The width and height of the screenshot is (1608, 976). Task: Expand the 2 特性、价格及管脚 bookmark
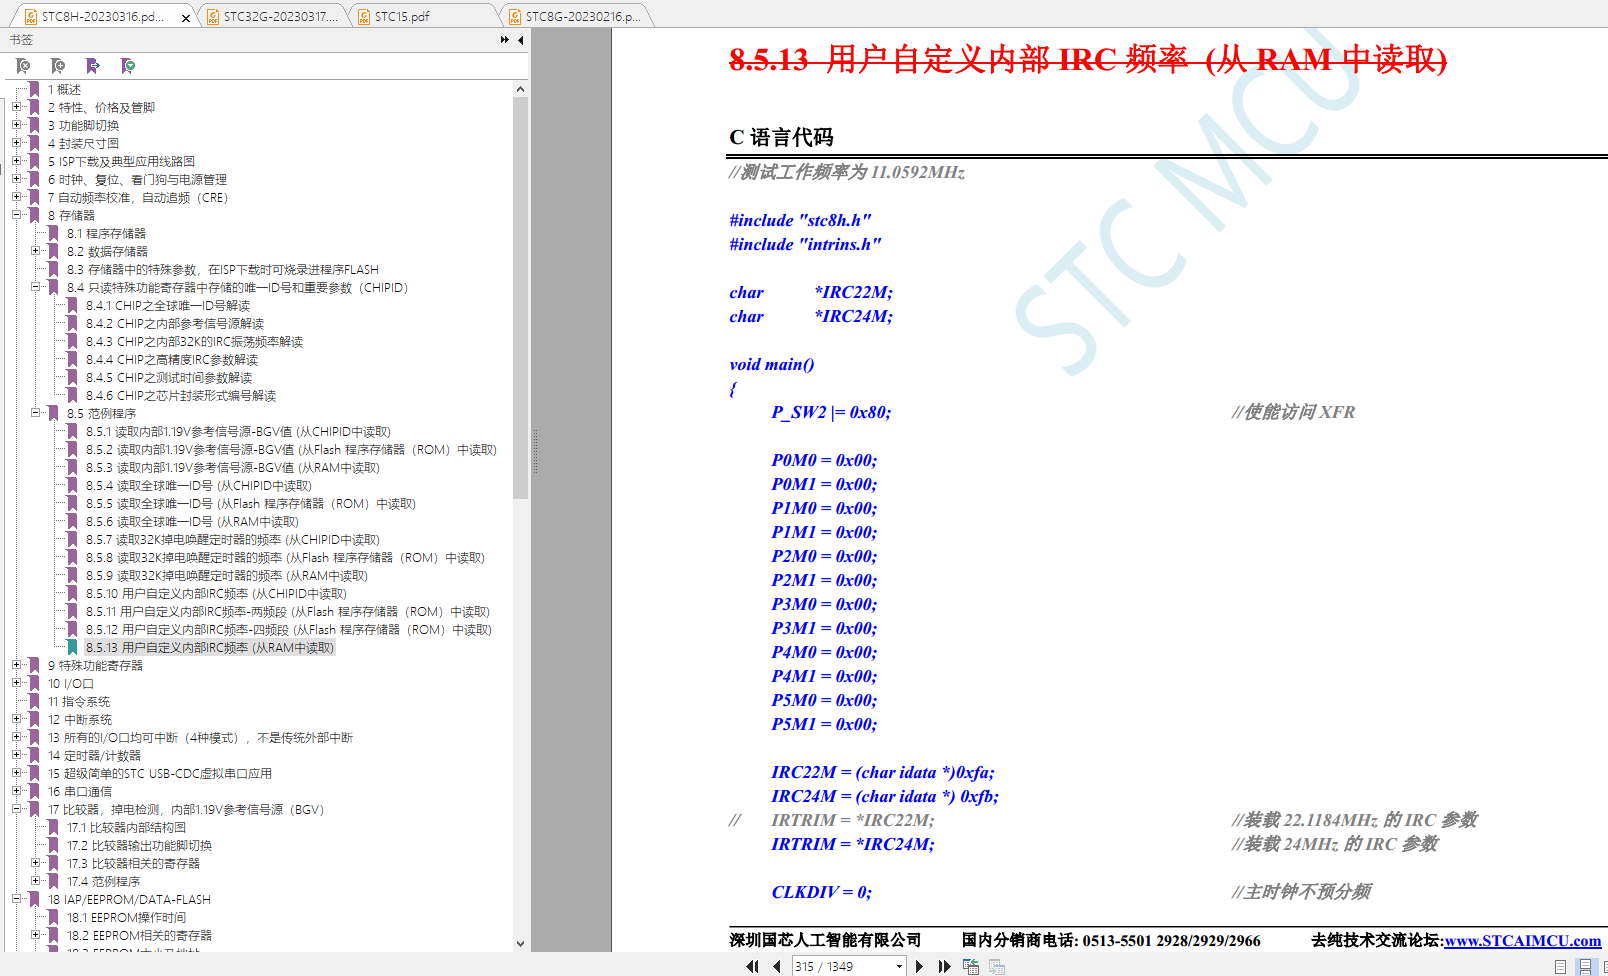pyautogui.click(x=17, y=108)
